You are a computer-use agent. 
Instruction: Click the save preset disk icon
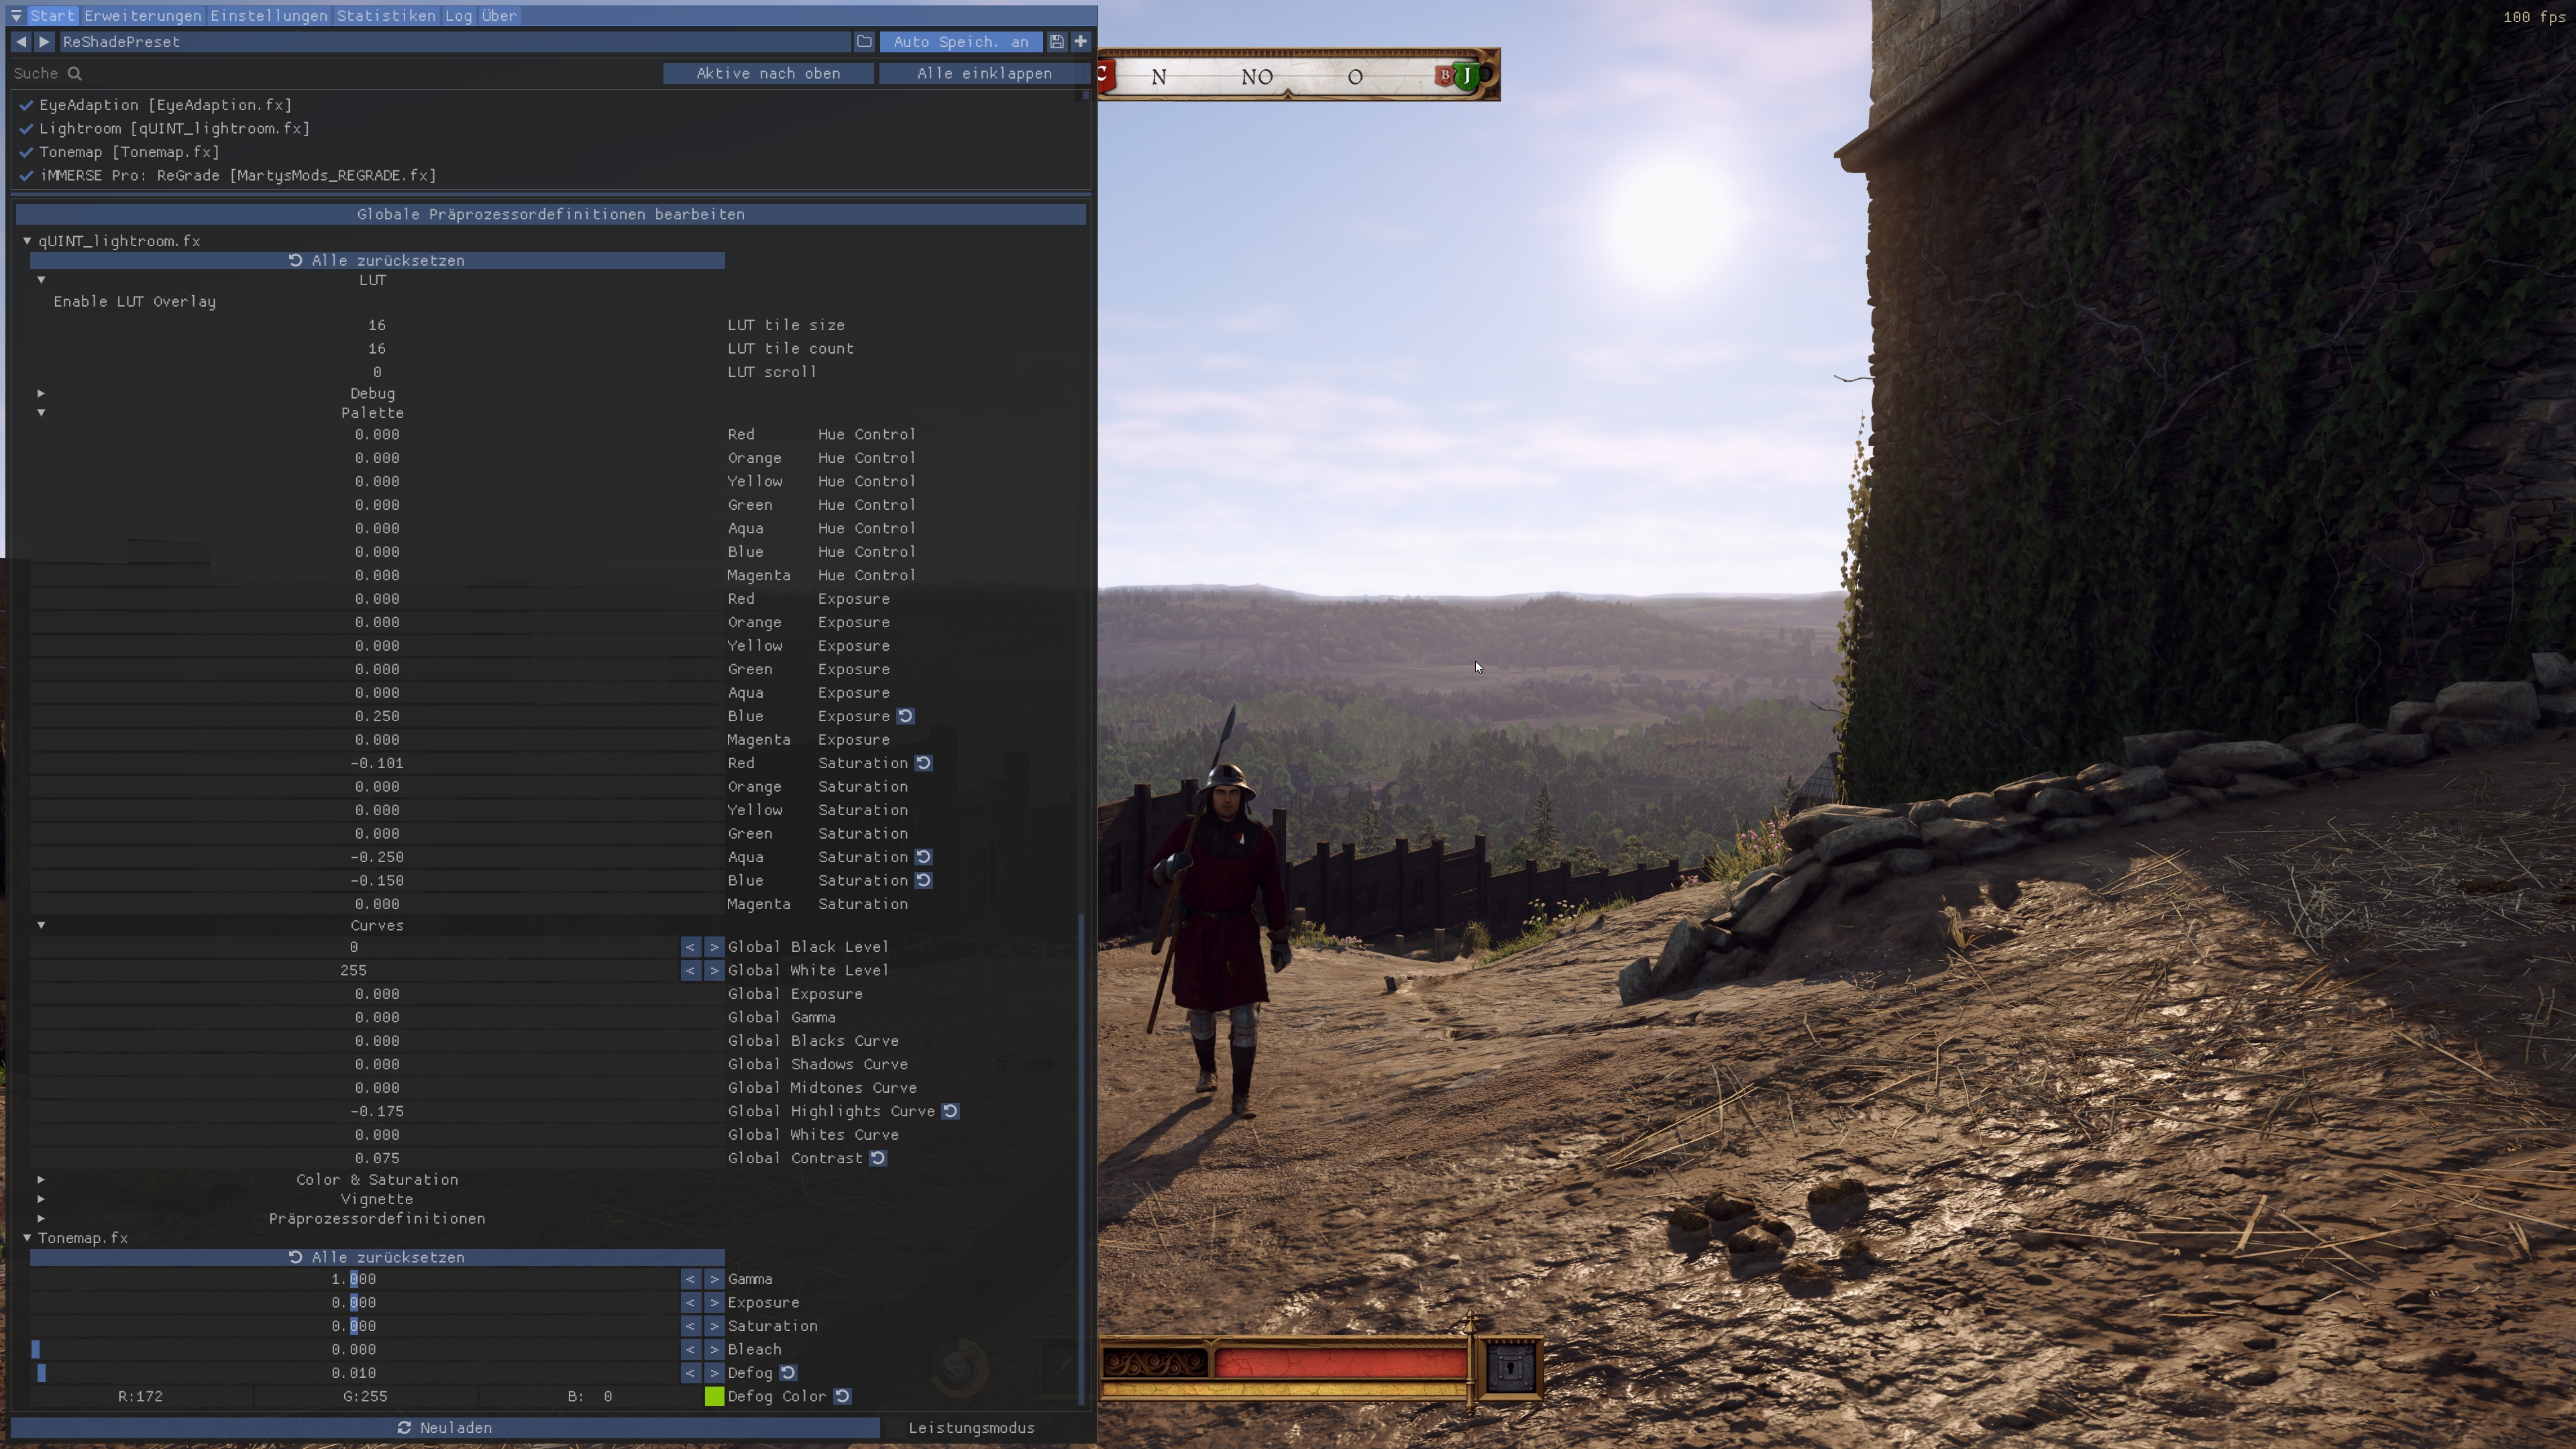coord(1056,41)
